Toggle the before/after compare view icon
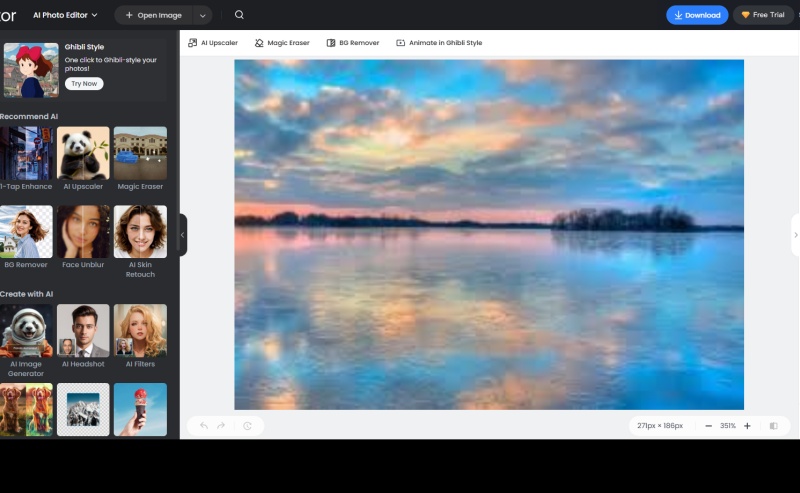This screenshot has height=493, width=800. coord(774,426)
